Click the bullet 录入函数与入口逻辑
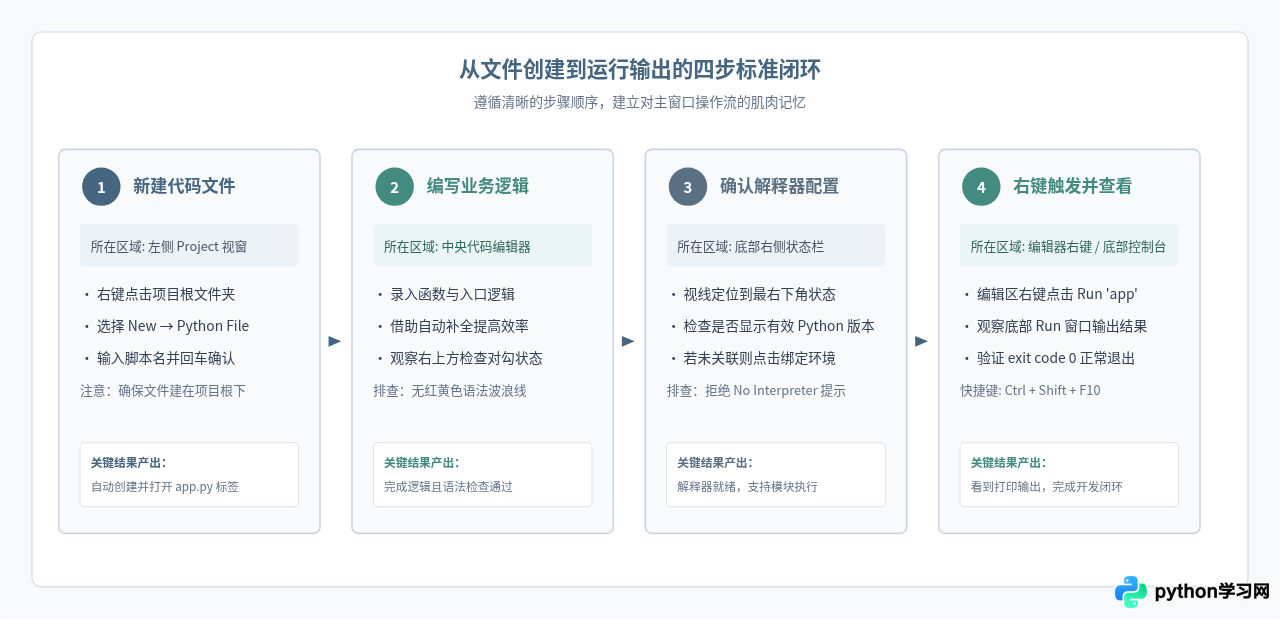 pos(452,294)
